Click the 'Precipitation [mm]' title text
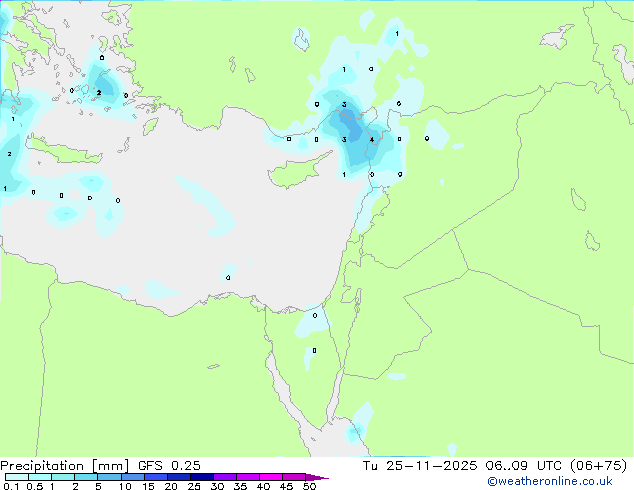634x490 pixels. click(x=64, y=466)
